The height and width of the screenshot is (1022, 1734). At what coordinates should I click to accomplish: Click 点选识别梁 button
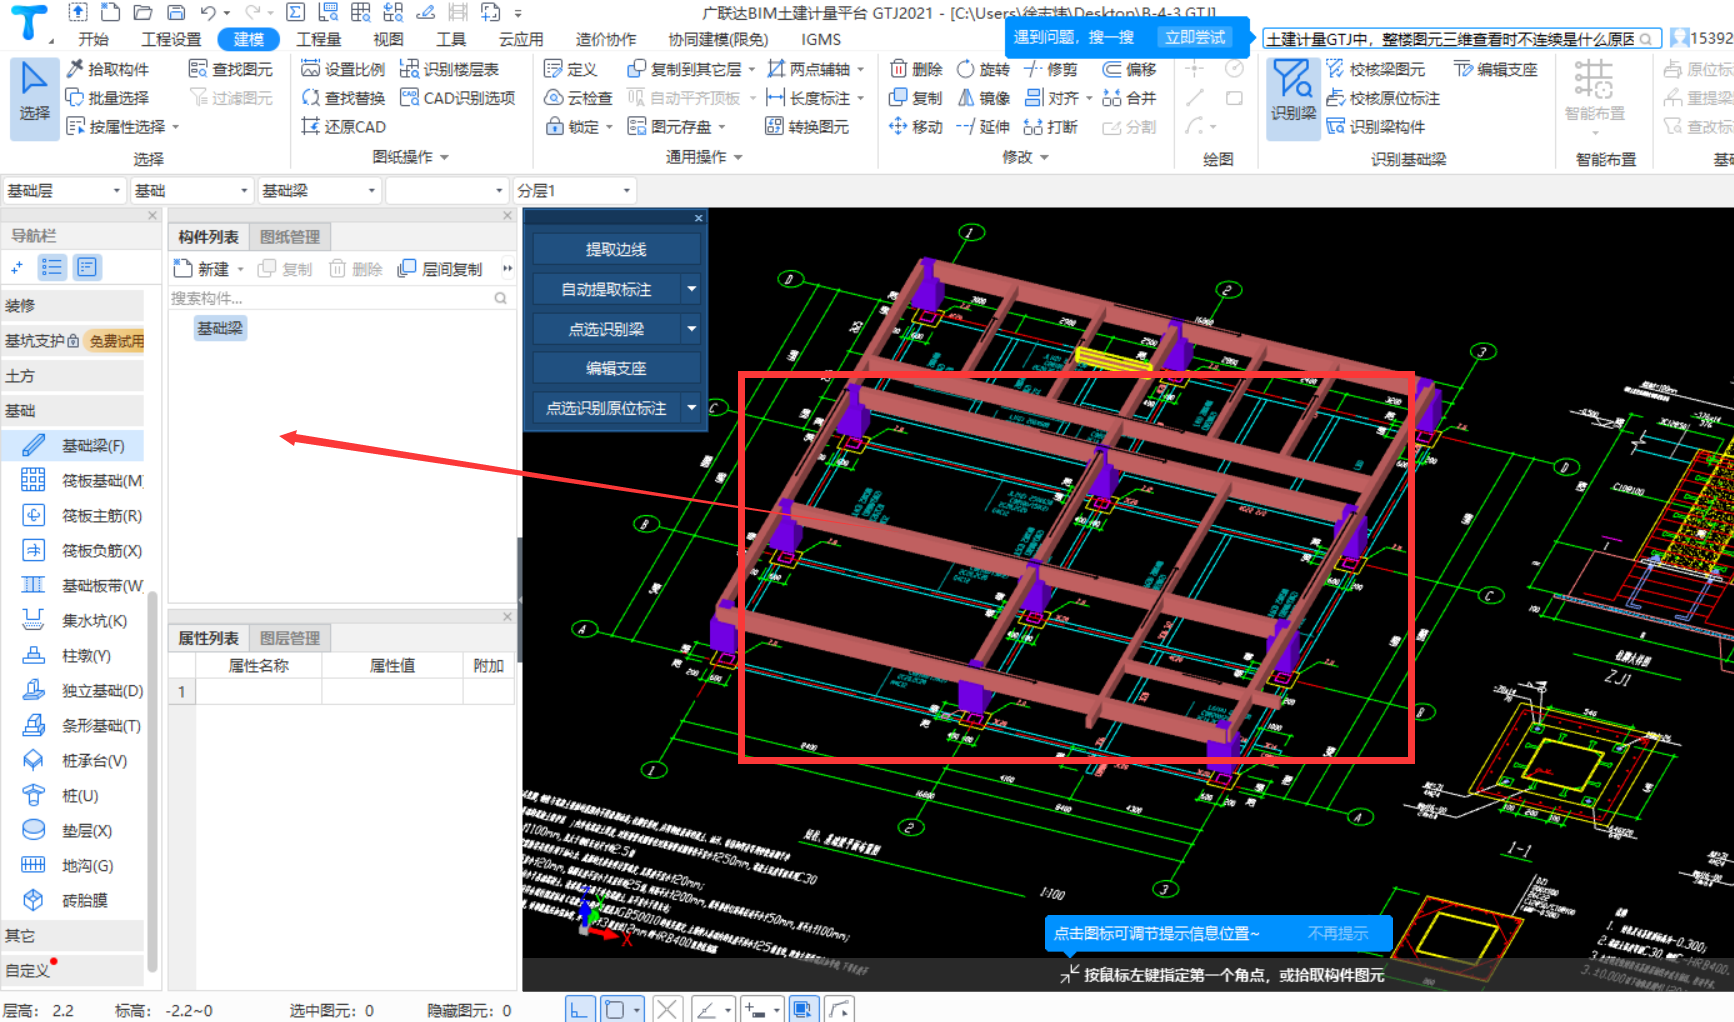pos(607,328)
